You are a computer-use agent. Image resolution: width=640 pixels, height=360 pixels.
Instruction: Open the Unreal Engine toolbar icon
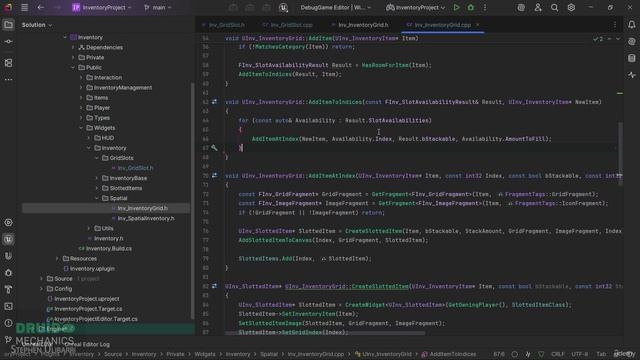click(283, 7)
